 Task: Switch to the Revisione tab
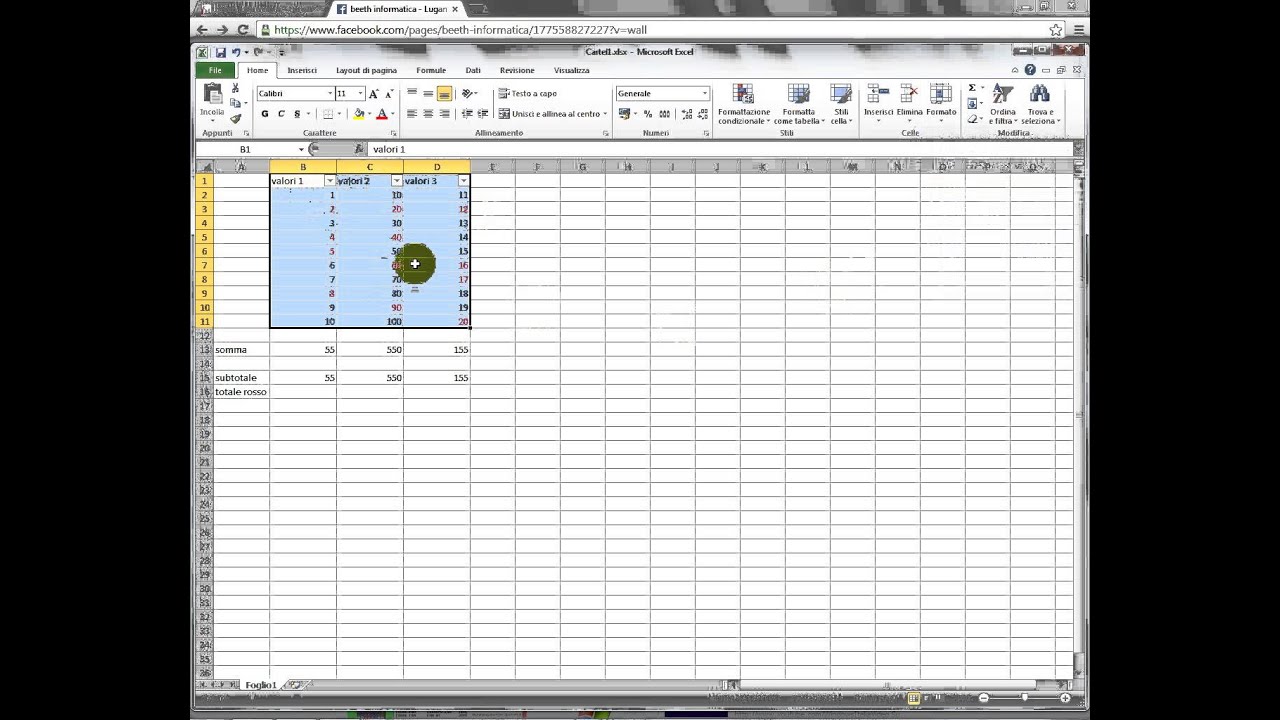517,70
